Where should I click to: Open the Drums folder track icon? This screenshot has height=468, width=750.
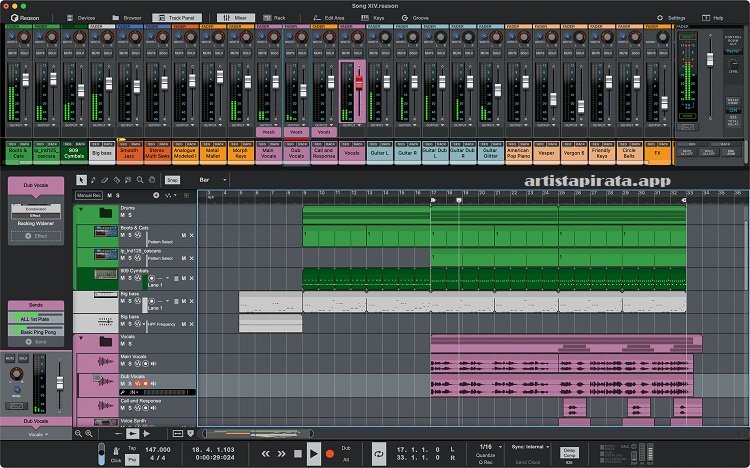click(106, 212)
